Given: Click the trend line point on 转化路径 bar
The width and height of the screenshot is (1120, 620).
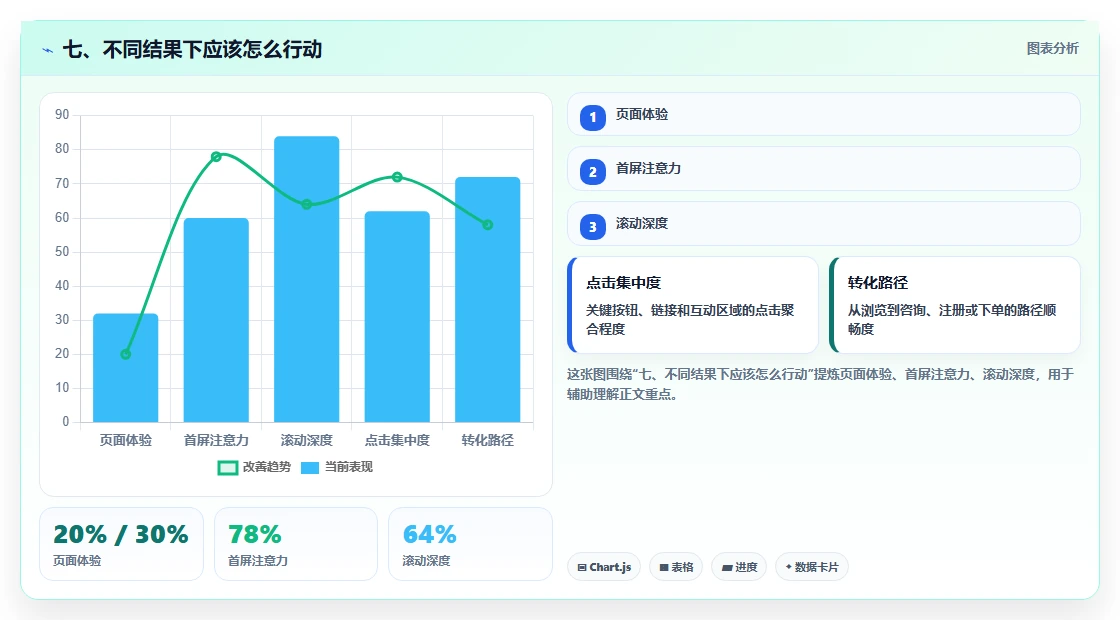Looking at the screenshot, I should pyautogui.click(x=488, y=225).
